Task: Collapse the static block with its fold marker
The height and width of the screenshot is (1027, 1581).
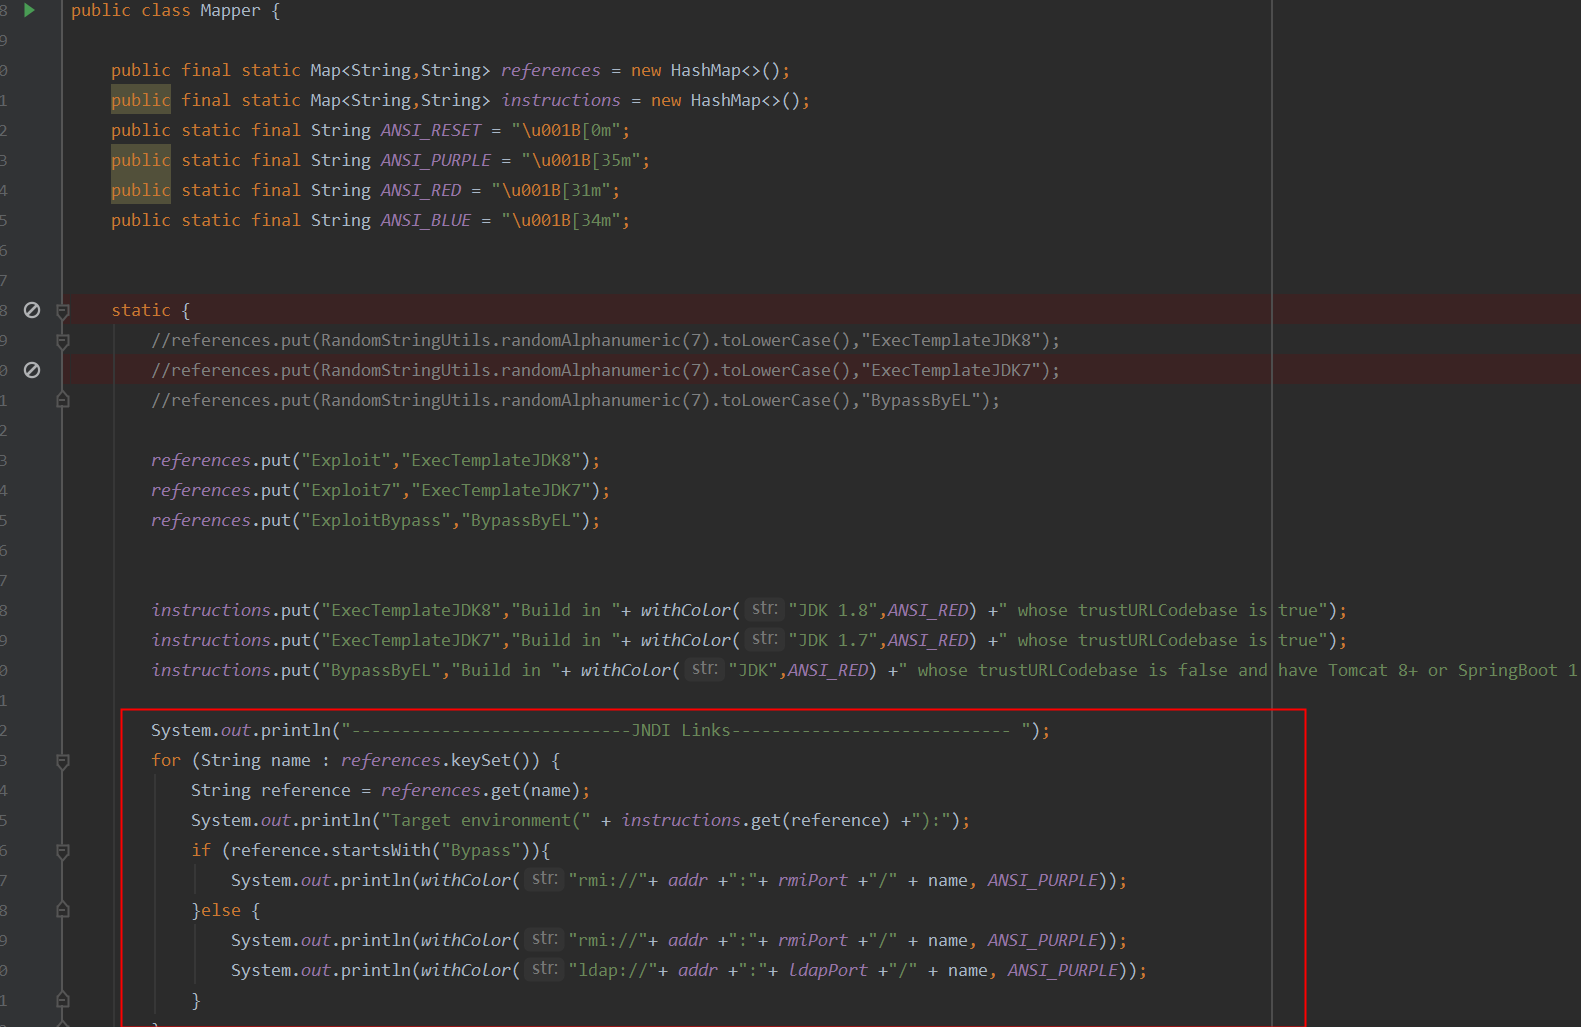Action: point(63,311)
